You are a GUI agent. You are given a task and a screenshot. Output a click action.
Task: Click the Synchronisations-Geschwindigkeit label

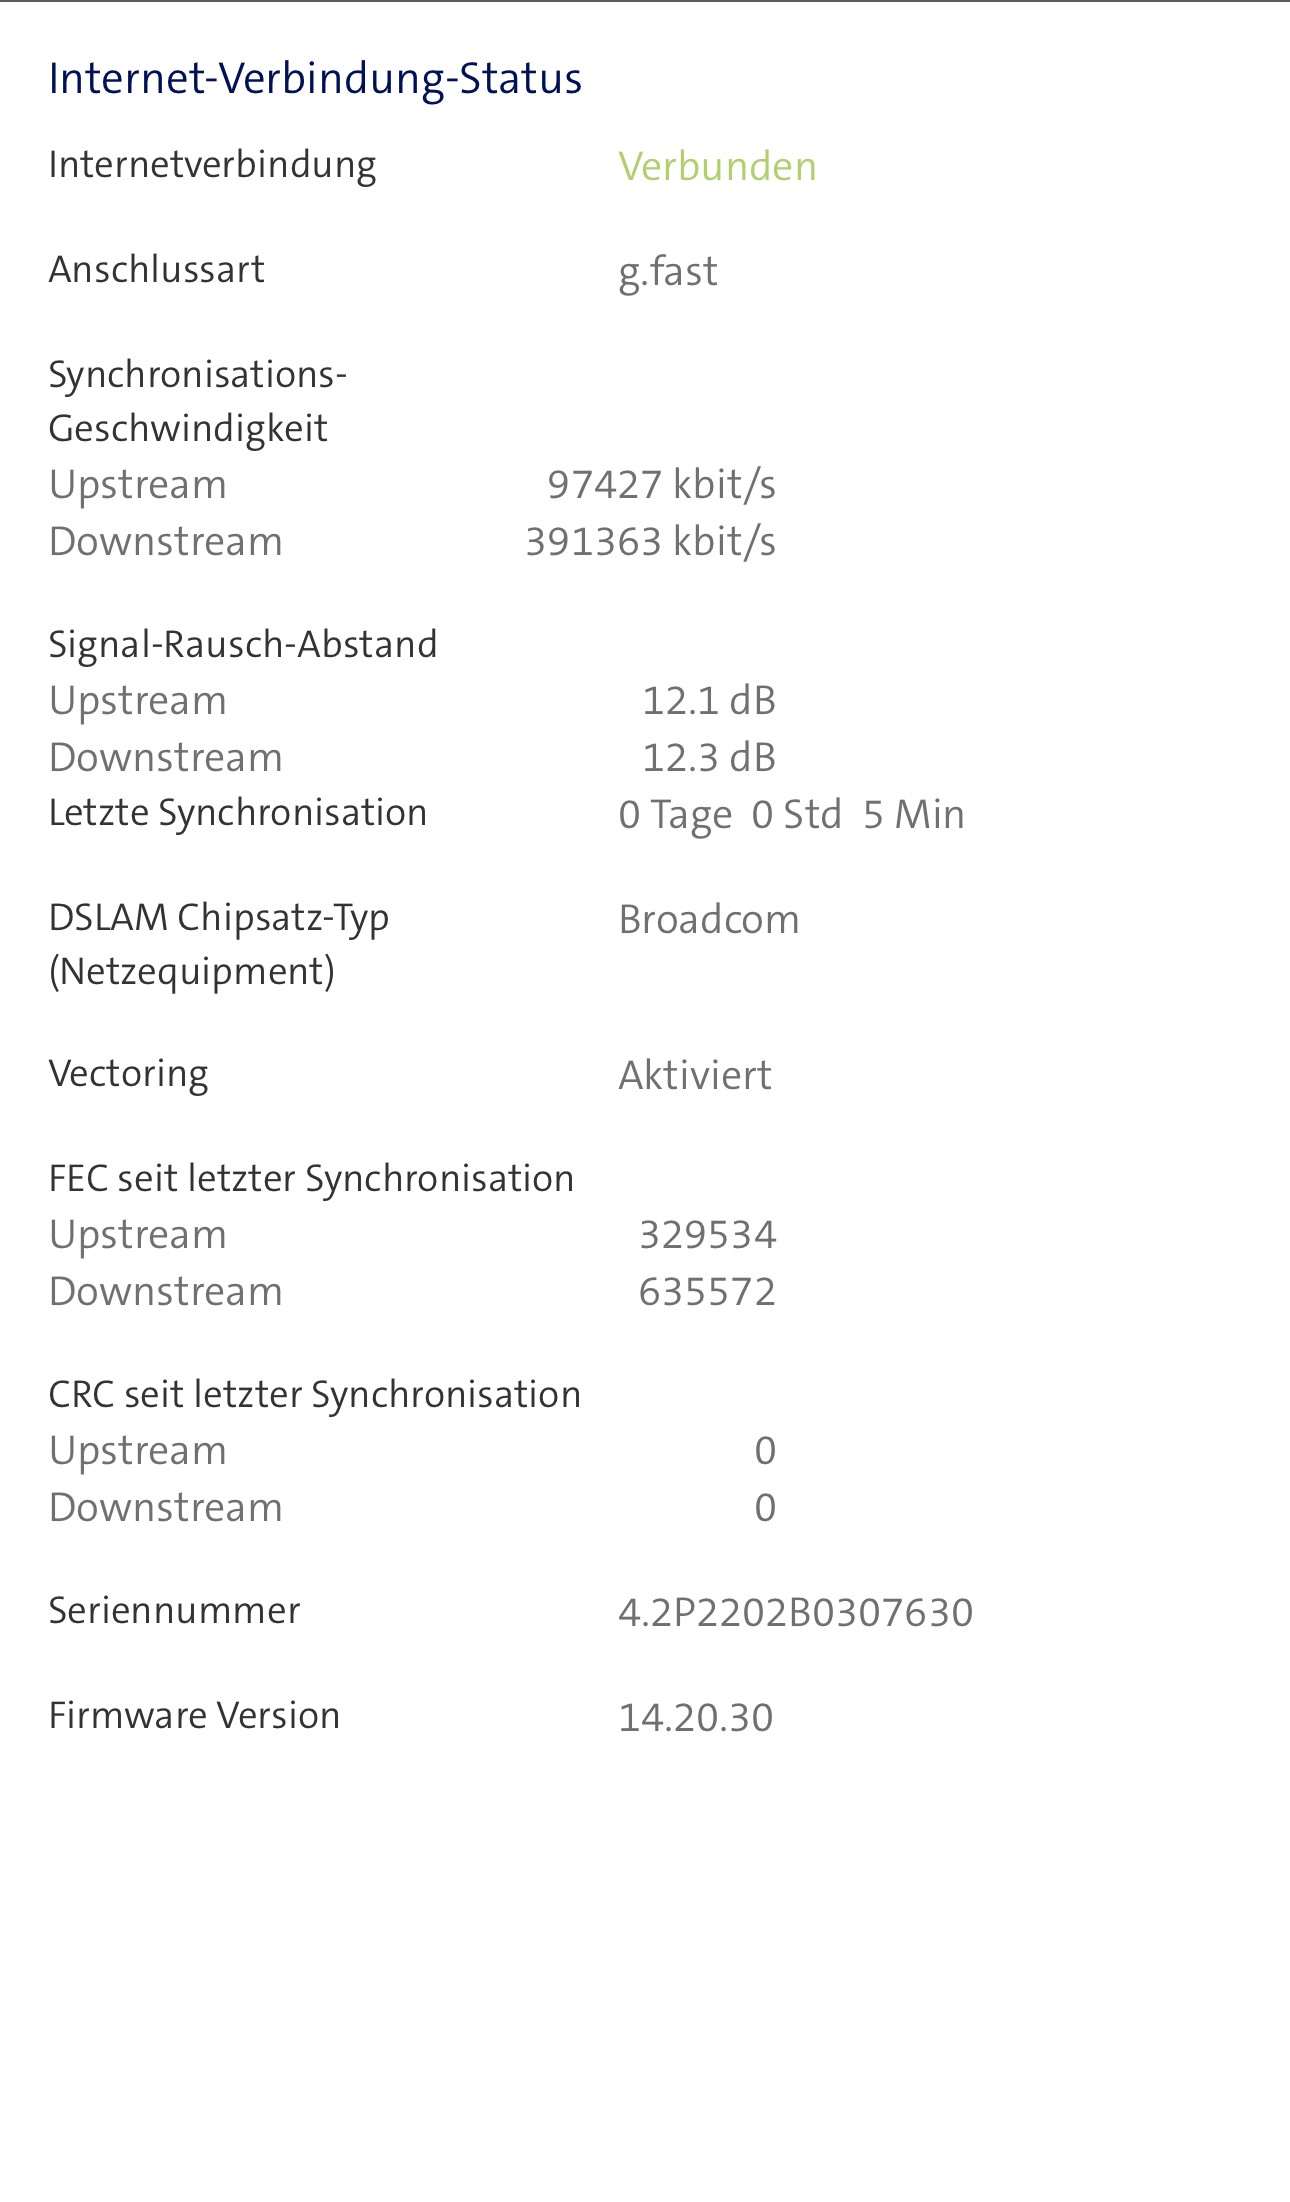tap(198, 401)
